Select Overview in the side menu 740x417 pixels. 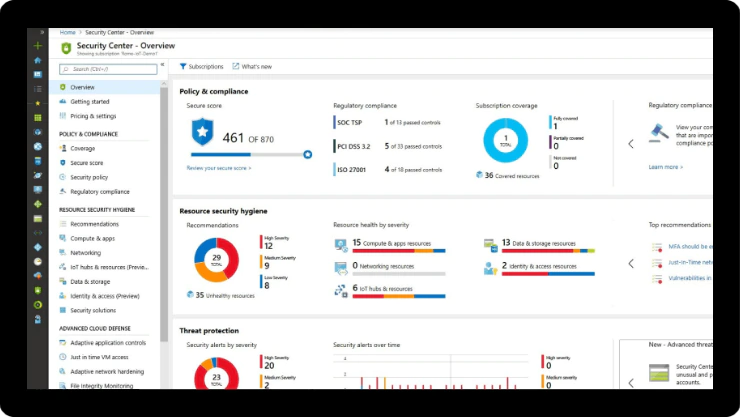104,87
